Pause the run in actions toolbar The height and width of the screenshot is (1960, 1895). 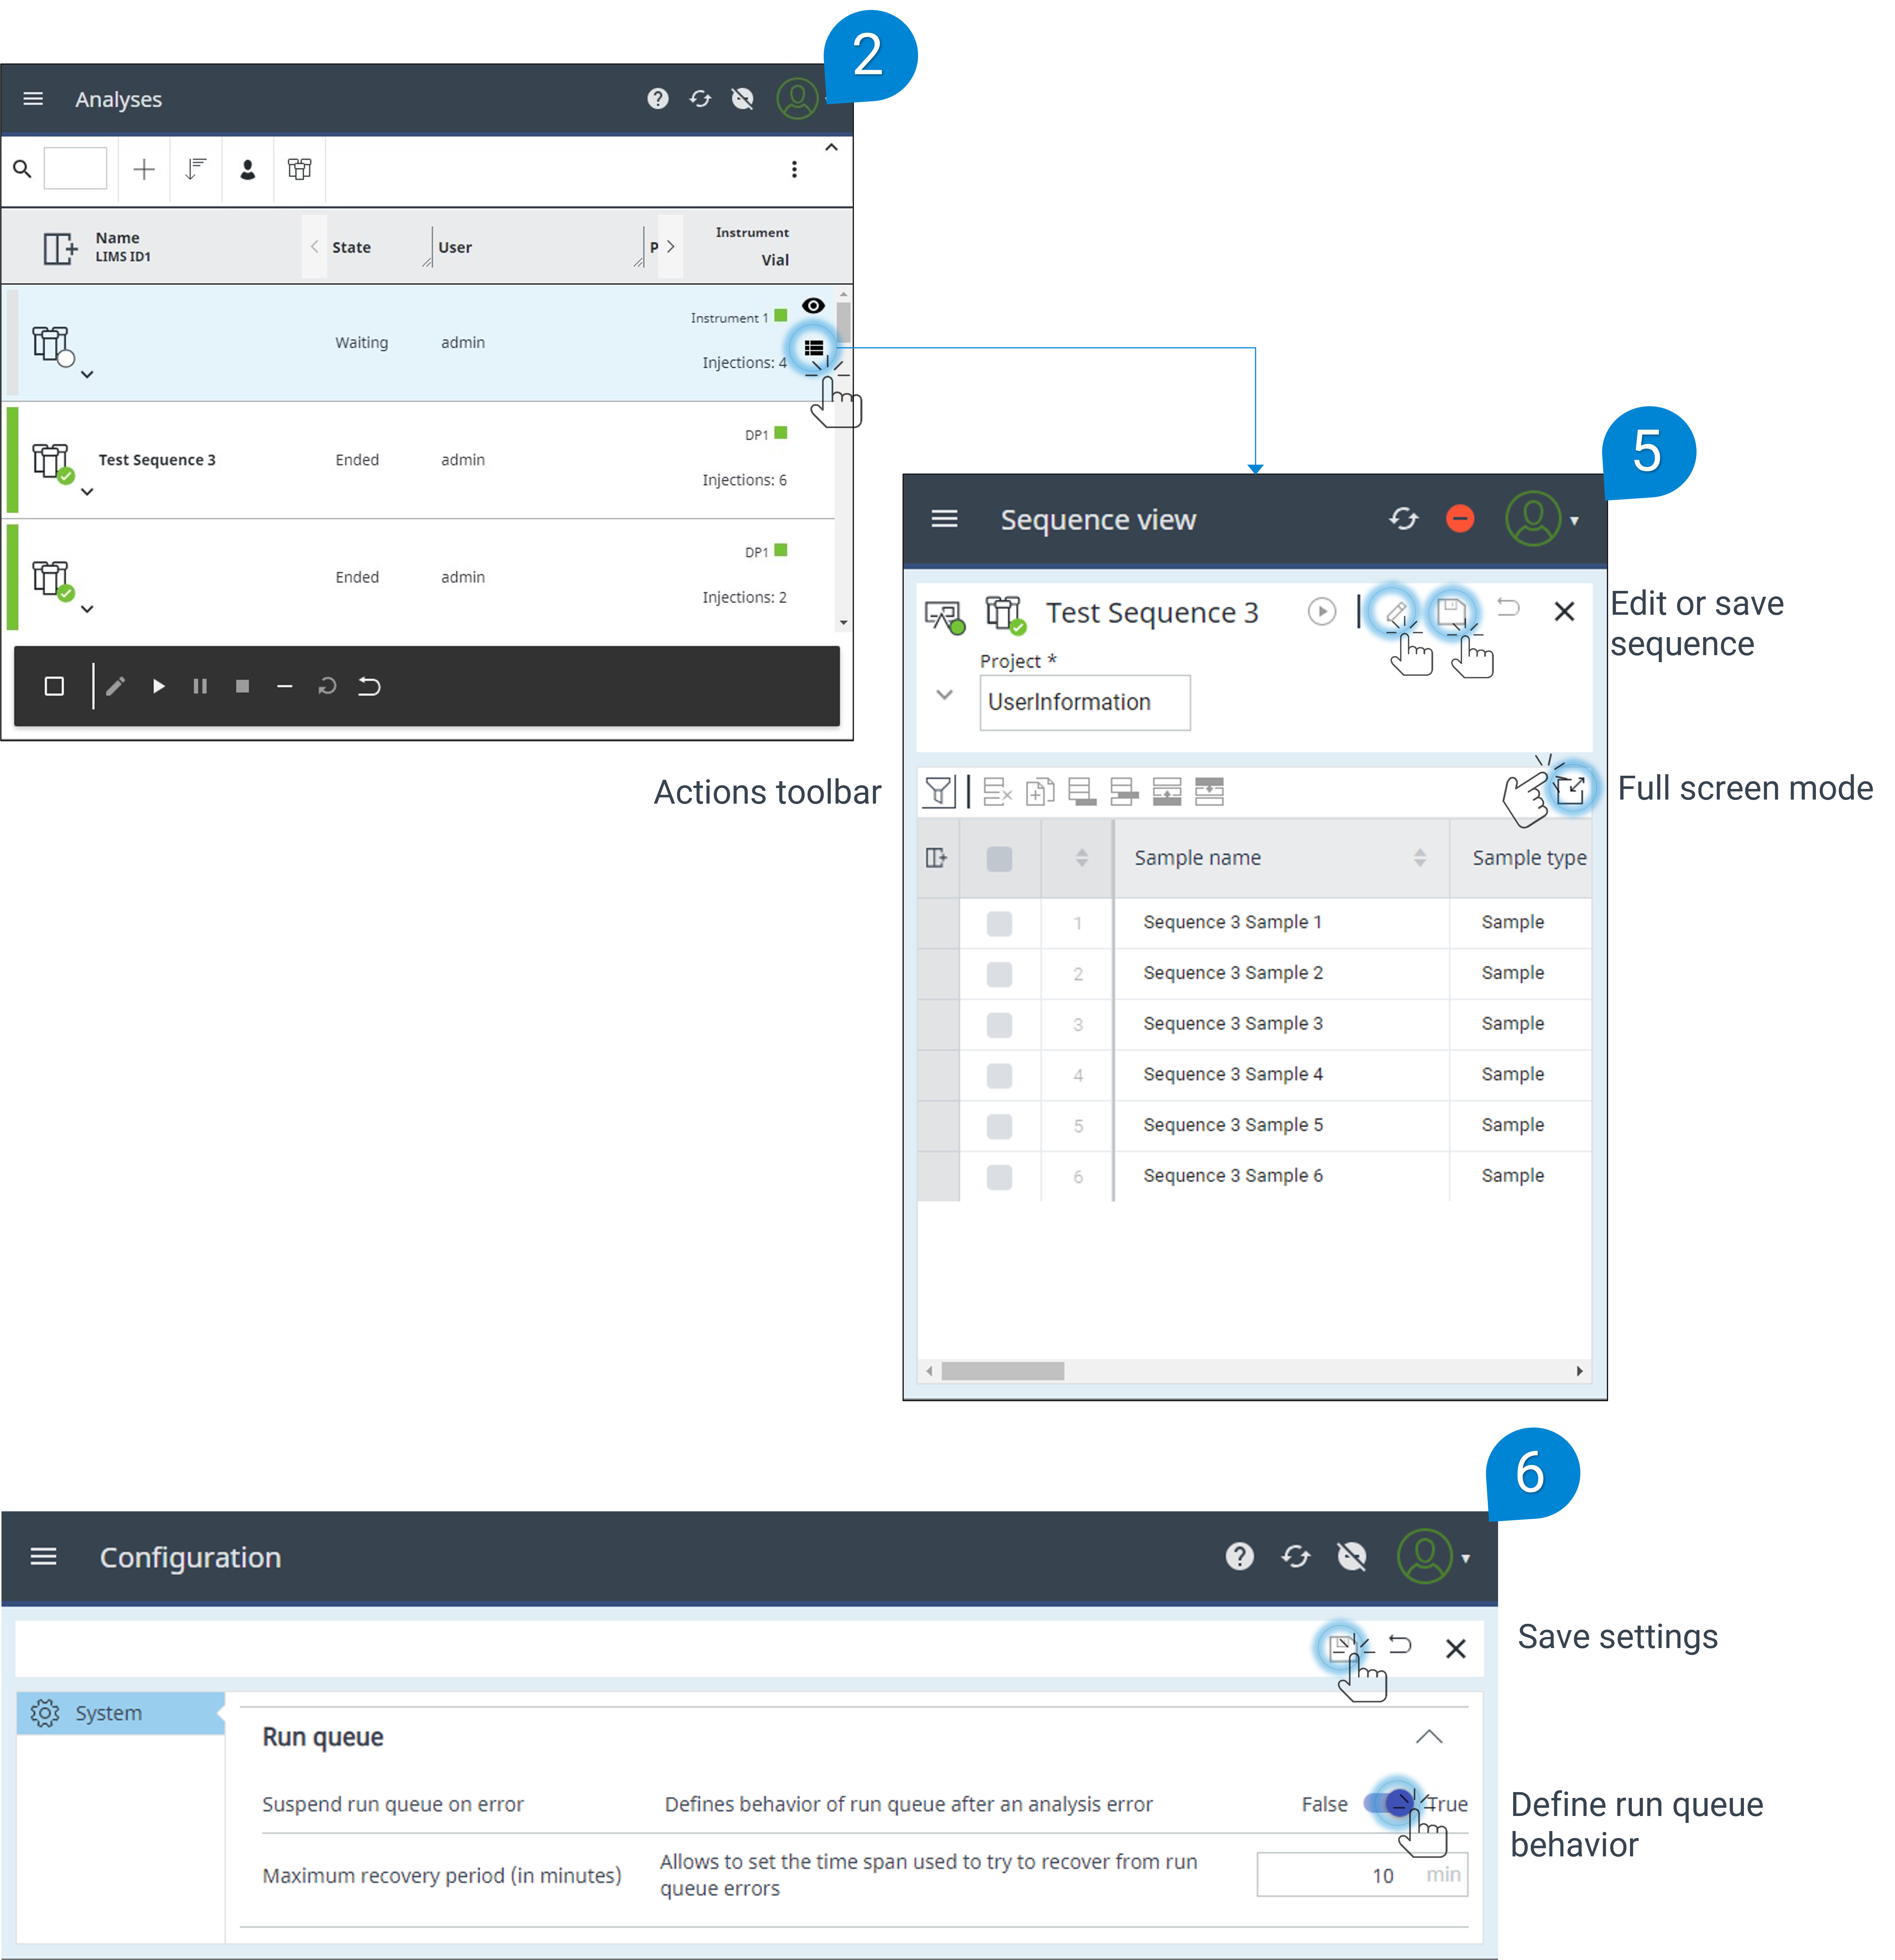coord(200,686)
